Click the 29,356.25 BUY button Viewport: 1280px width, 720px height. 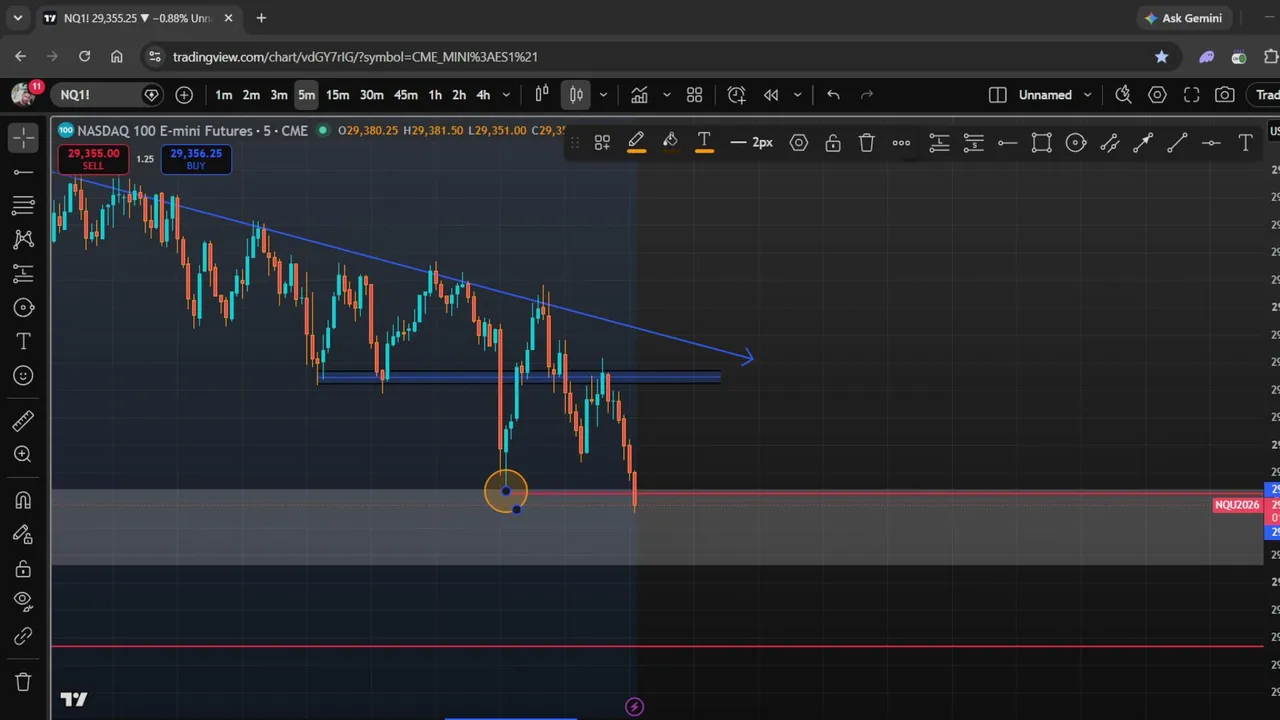tap(196, 159)
